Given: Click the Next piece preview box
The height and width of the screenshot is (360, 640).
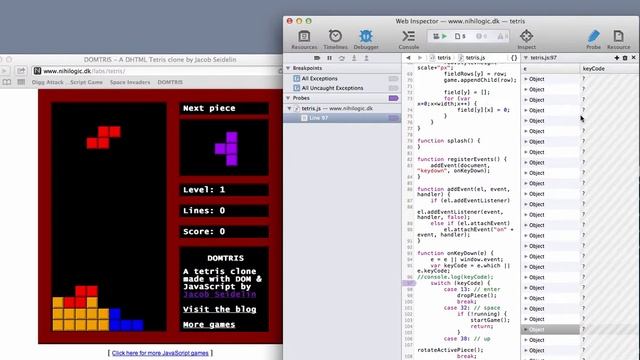Looking at the screenshot, I should (224, 148).
